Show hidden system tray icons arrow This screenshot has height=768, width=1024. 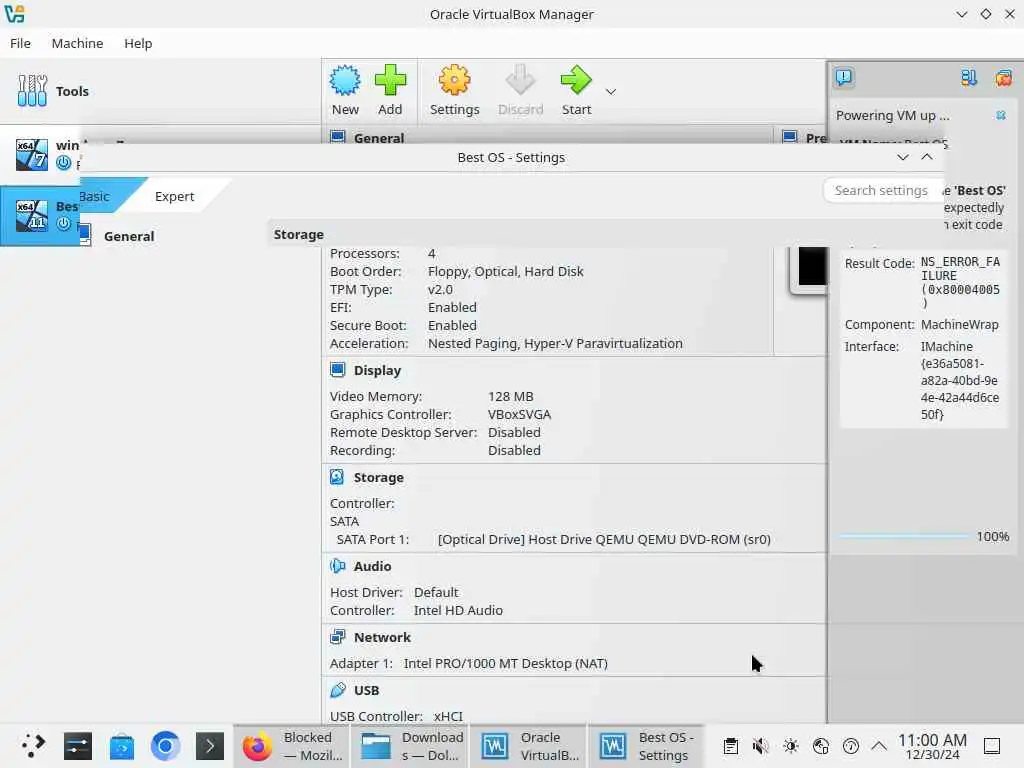point(879,746)
